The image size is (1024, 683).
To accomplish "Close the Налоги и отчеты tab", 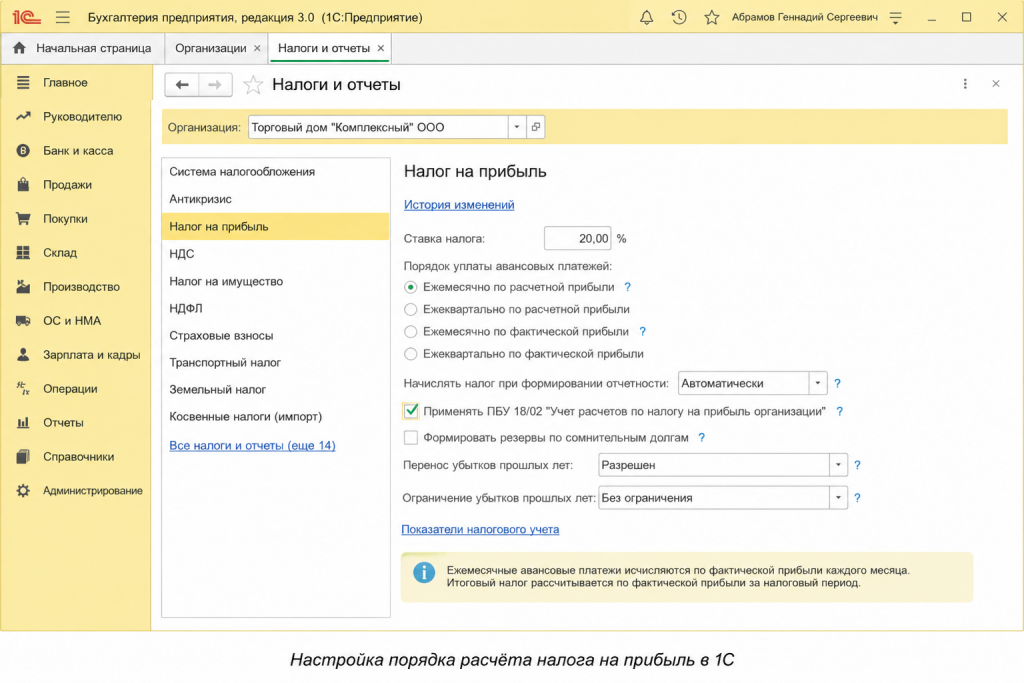I will click(x=380, y=48).
